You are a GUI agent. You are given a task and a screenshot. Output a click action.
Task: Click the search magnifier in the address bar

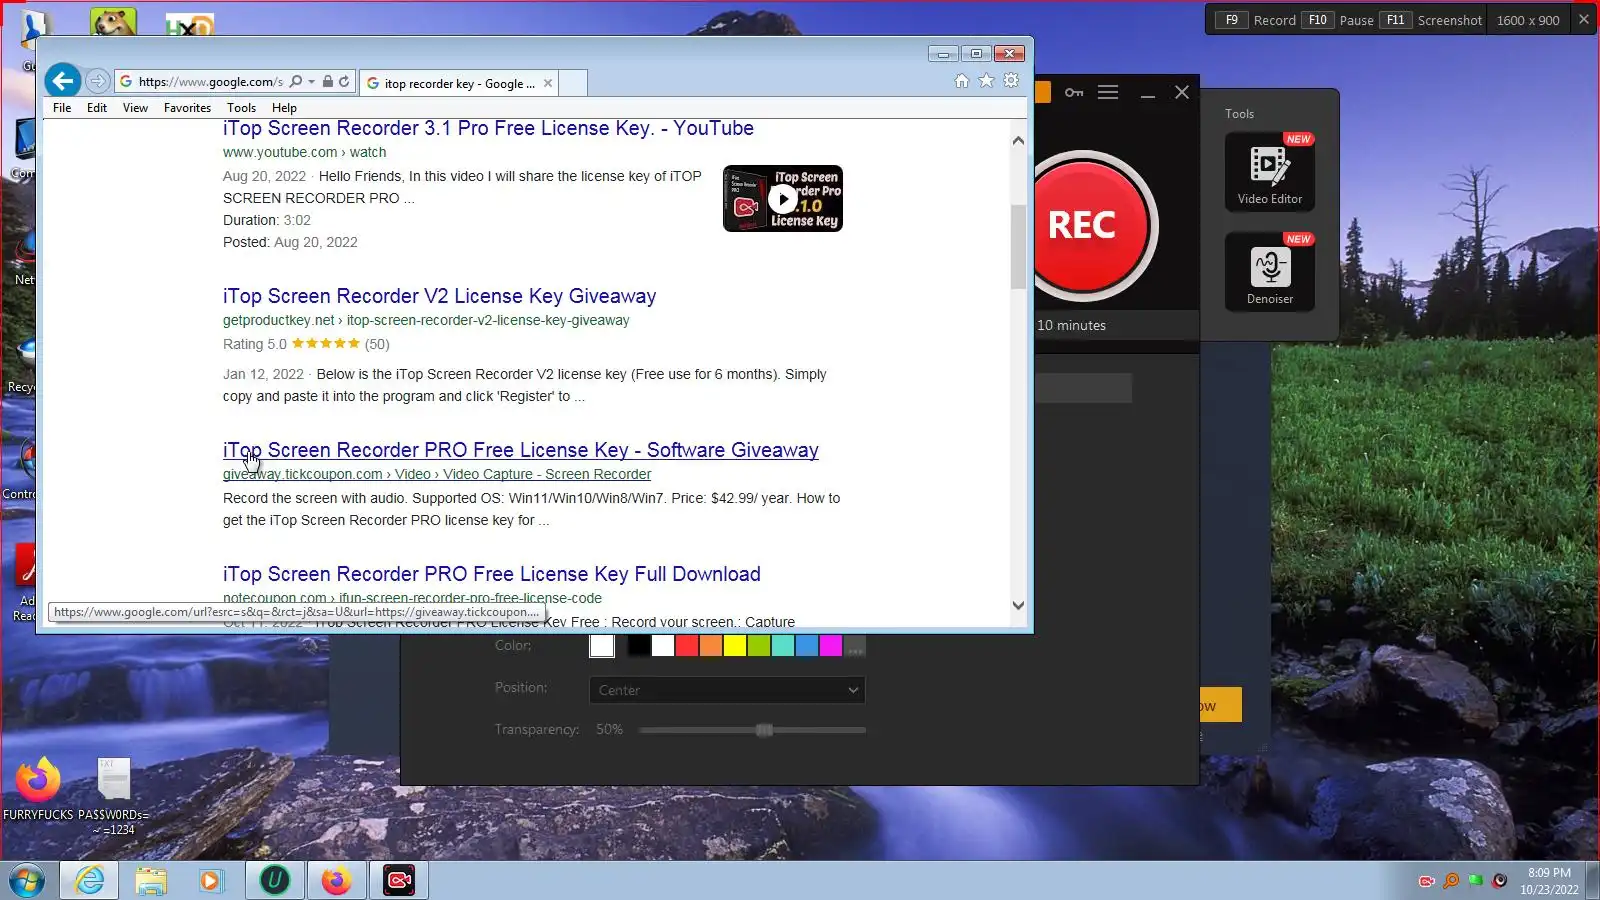tap(295, 82)
